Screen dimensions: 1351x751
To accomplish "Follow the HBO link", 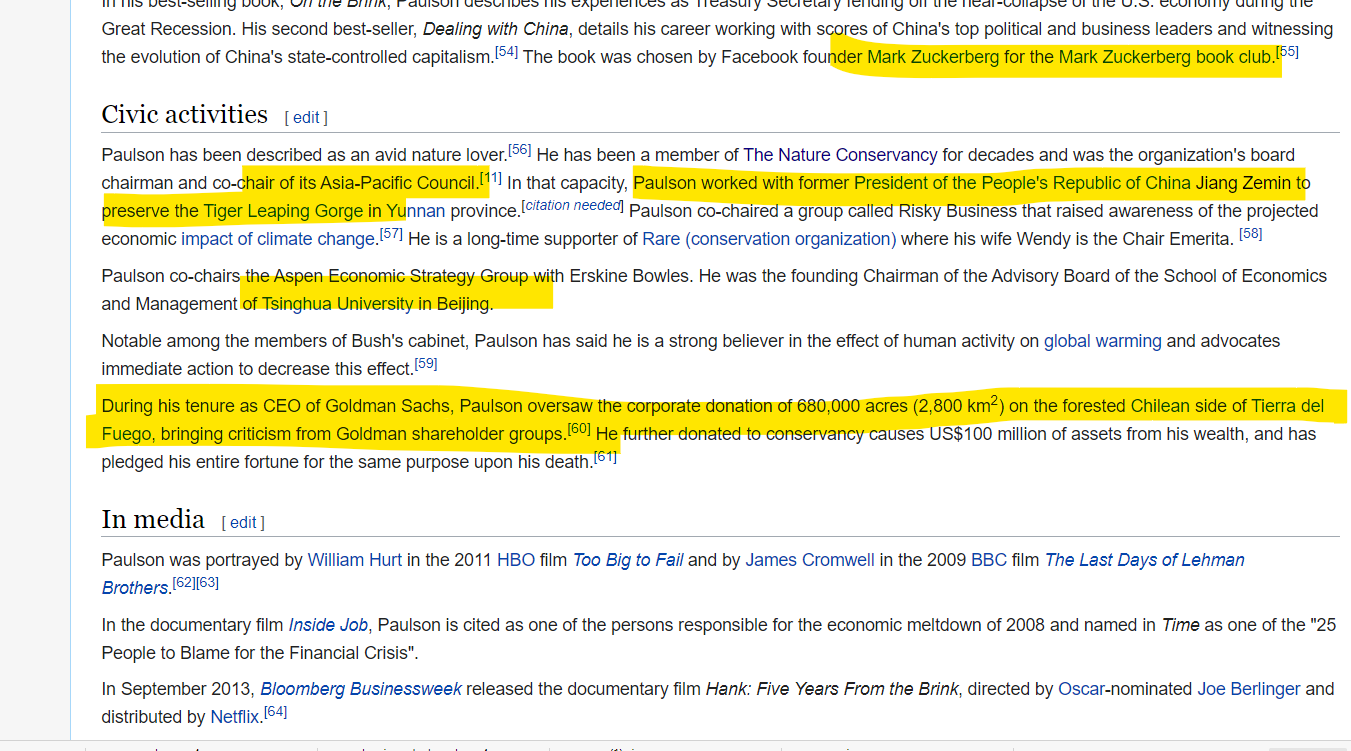I will [516, 560].
